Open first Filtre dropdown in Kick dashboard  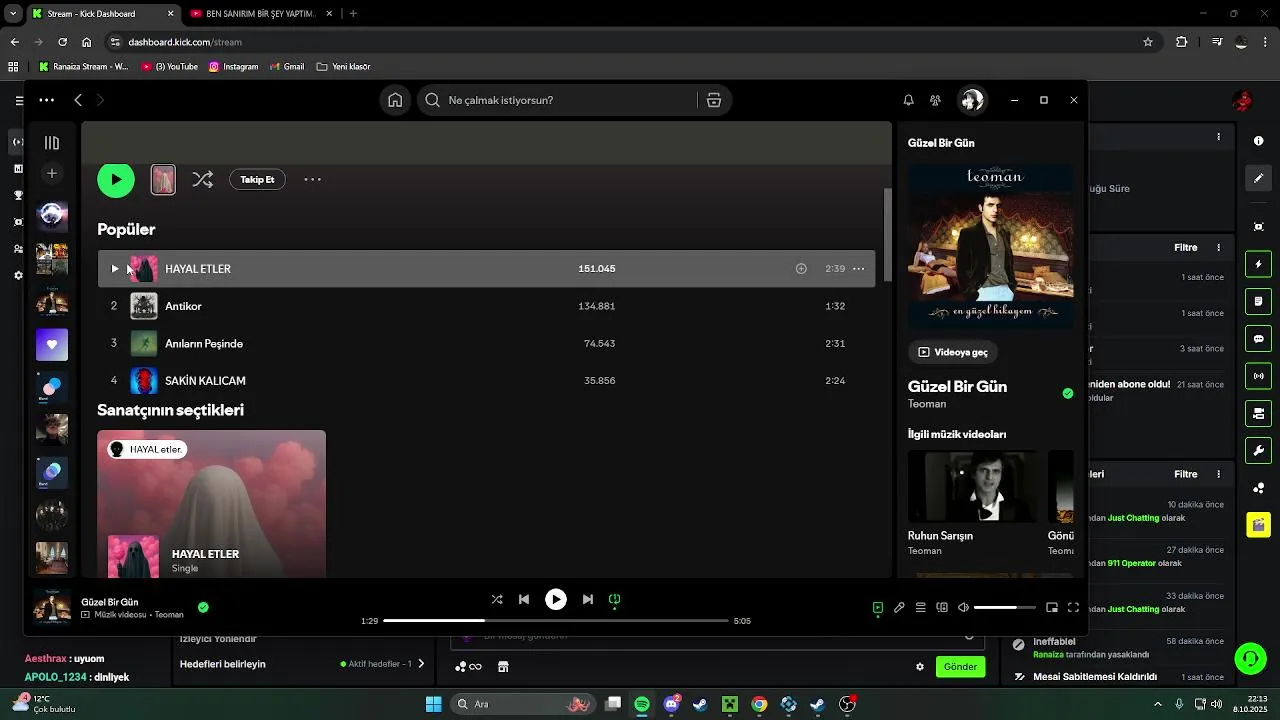click(x=1186, y=248)
